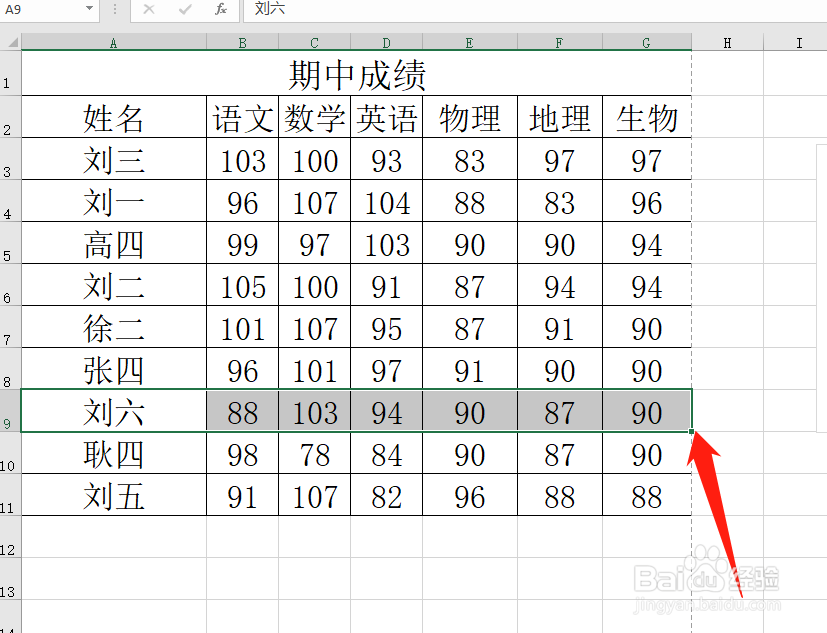Click the vertical ellipsis next to Name Box
Image resolution: width=827 pixels, height=633 pixels.
(x=115, y=10)
